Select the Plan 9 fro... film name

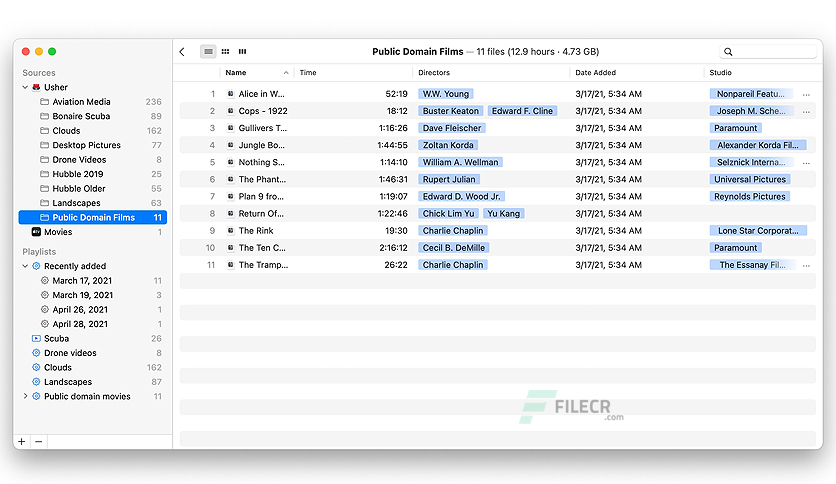[261, 197]
